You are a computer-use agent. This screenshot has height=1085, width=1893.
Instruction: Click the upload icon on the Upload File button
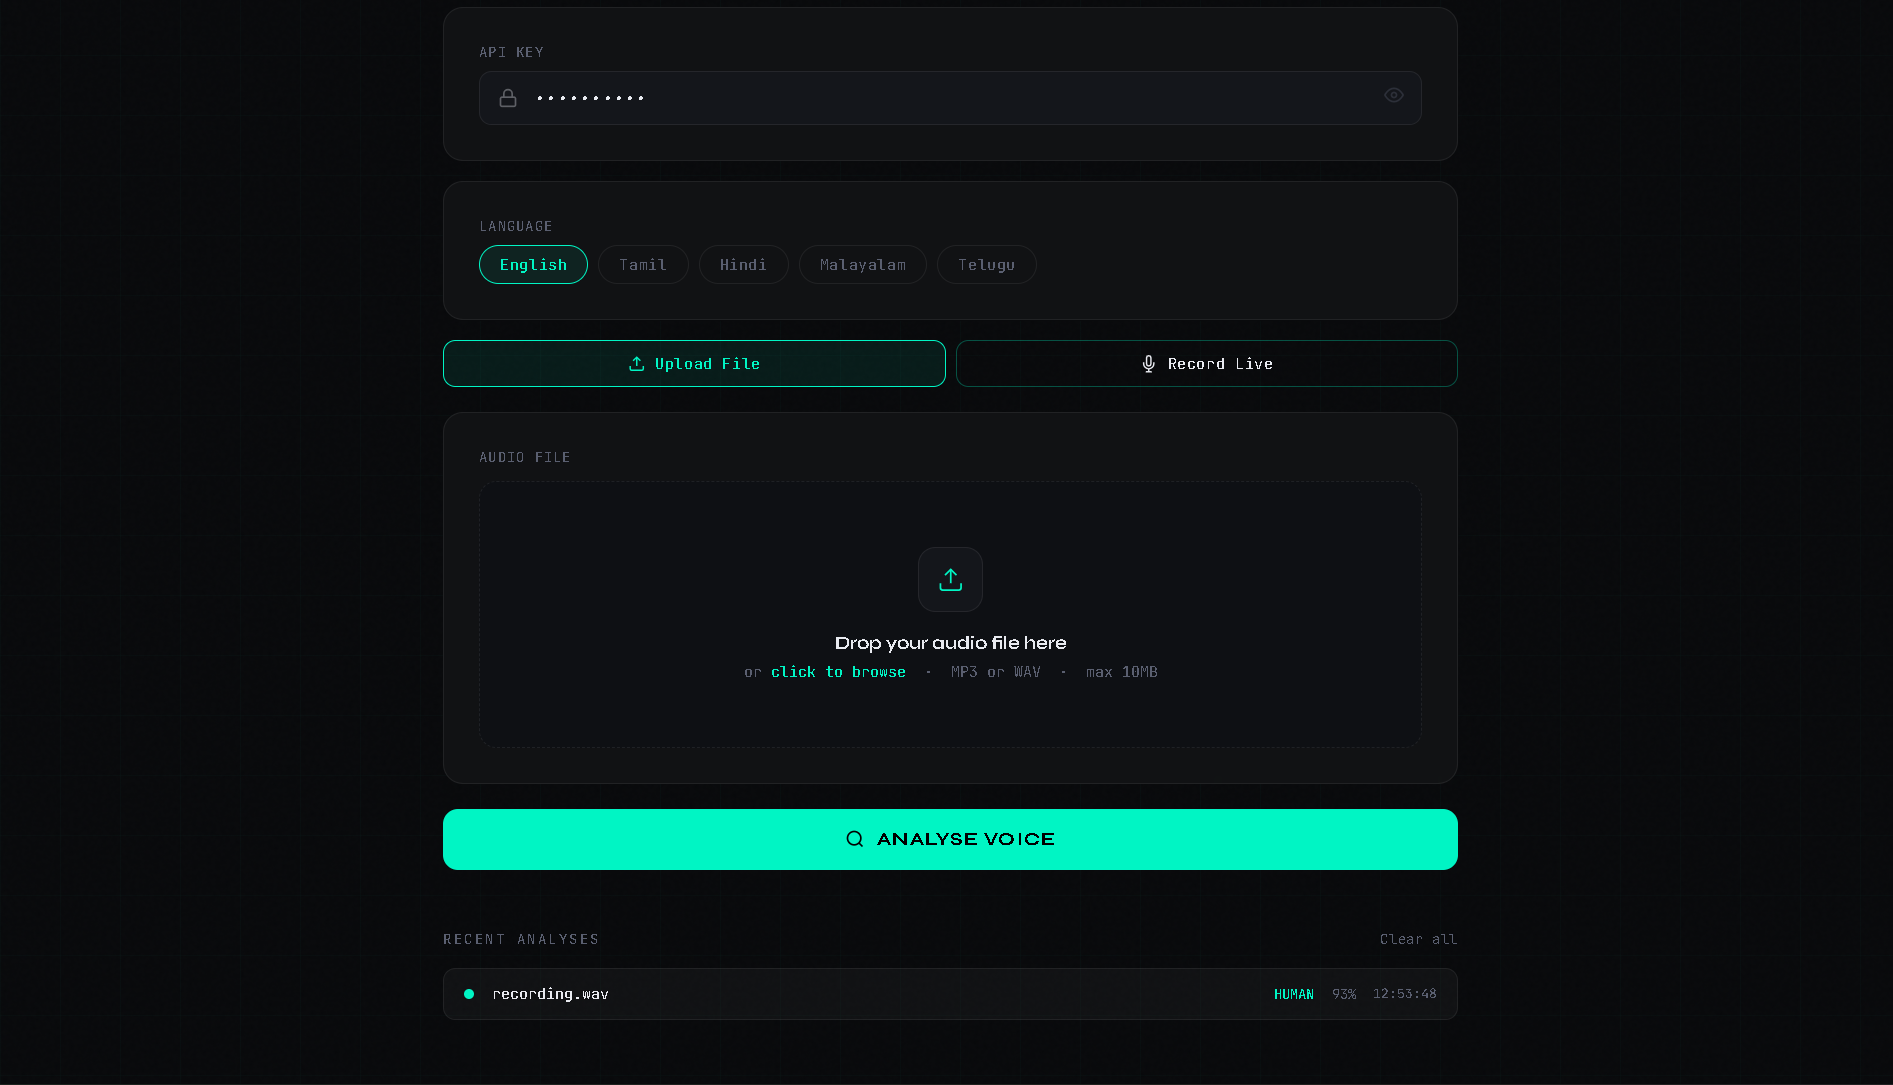[636, 363]
